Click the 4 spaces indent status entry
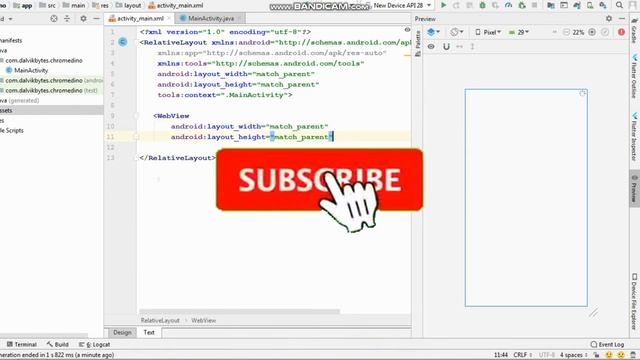 coord(573,355)
